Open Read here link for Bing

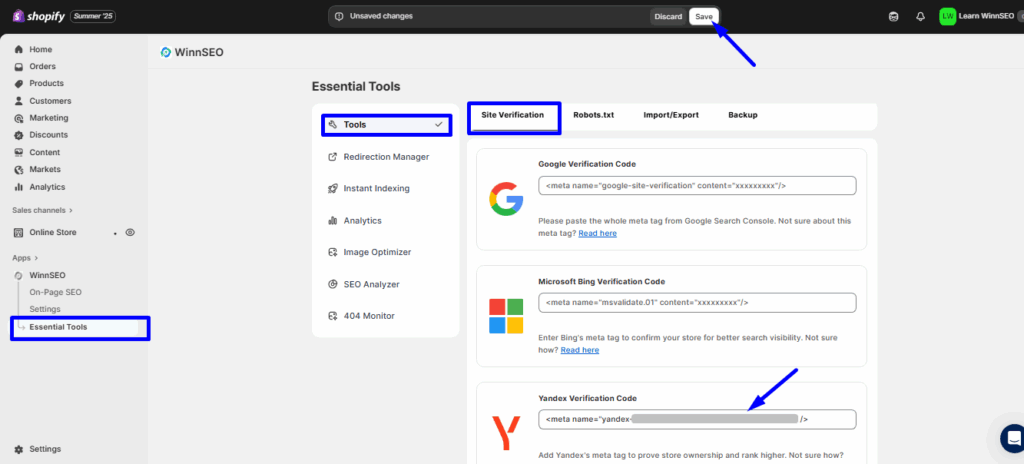pos(579,350)
